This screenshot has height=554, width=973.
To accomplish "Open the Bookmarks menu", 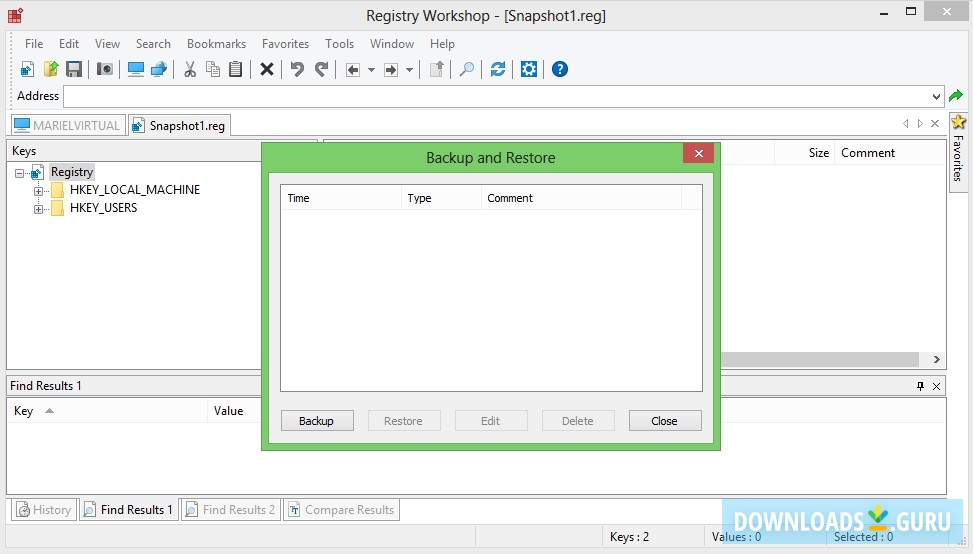I will point(217,43).
